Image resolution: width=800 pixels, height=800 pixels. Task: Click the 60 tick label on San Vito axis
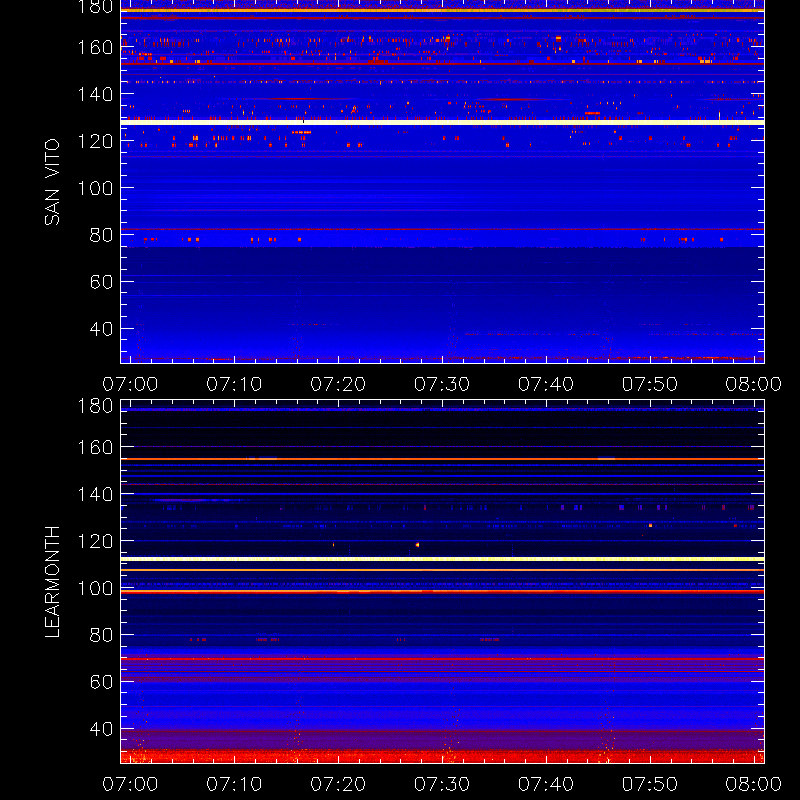pos(102,282)
